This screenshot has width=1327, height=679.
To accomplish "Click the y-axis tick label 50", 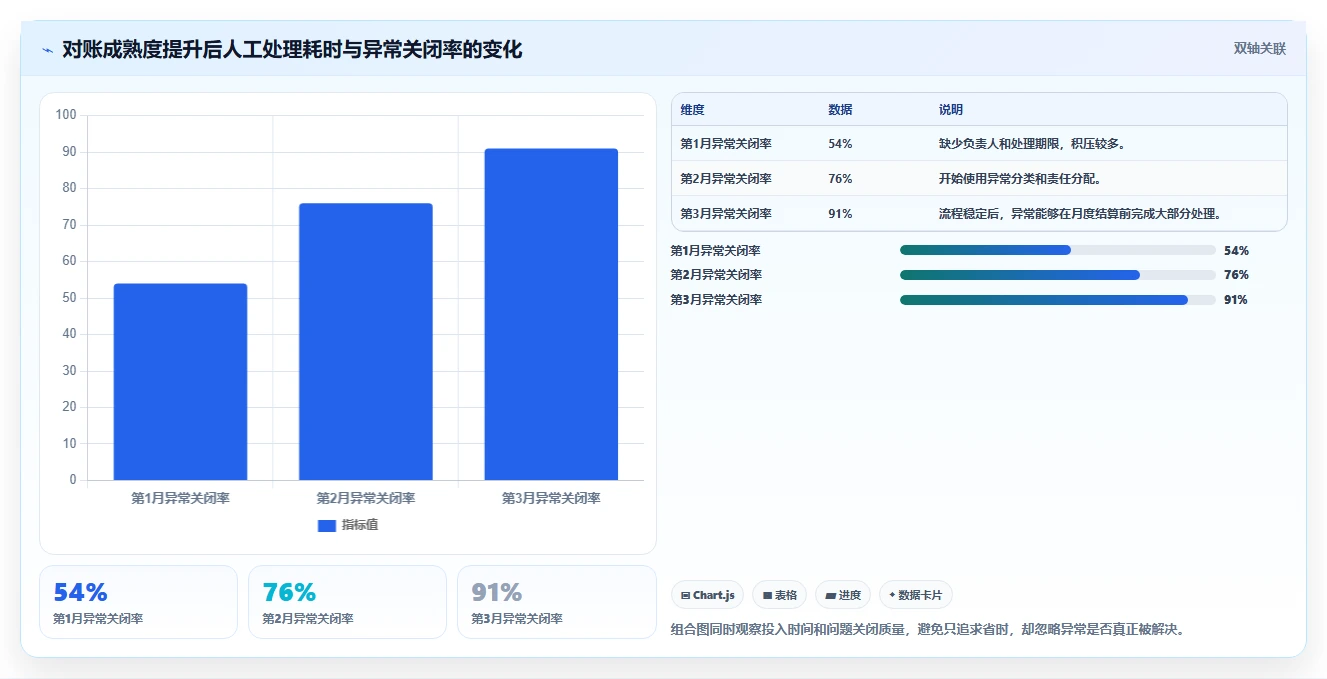I will click(69, 298).
